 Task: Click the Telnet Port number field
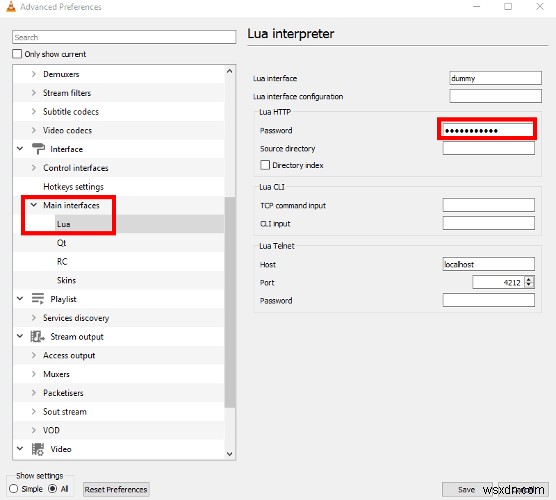[x=498, y=282]
